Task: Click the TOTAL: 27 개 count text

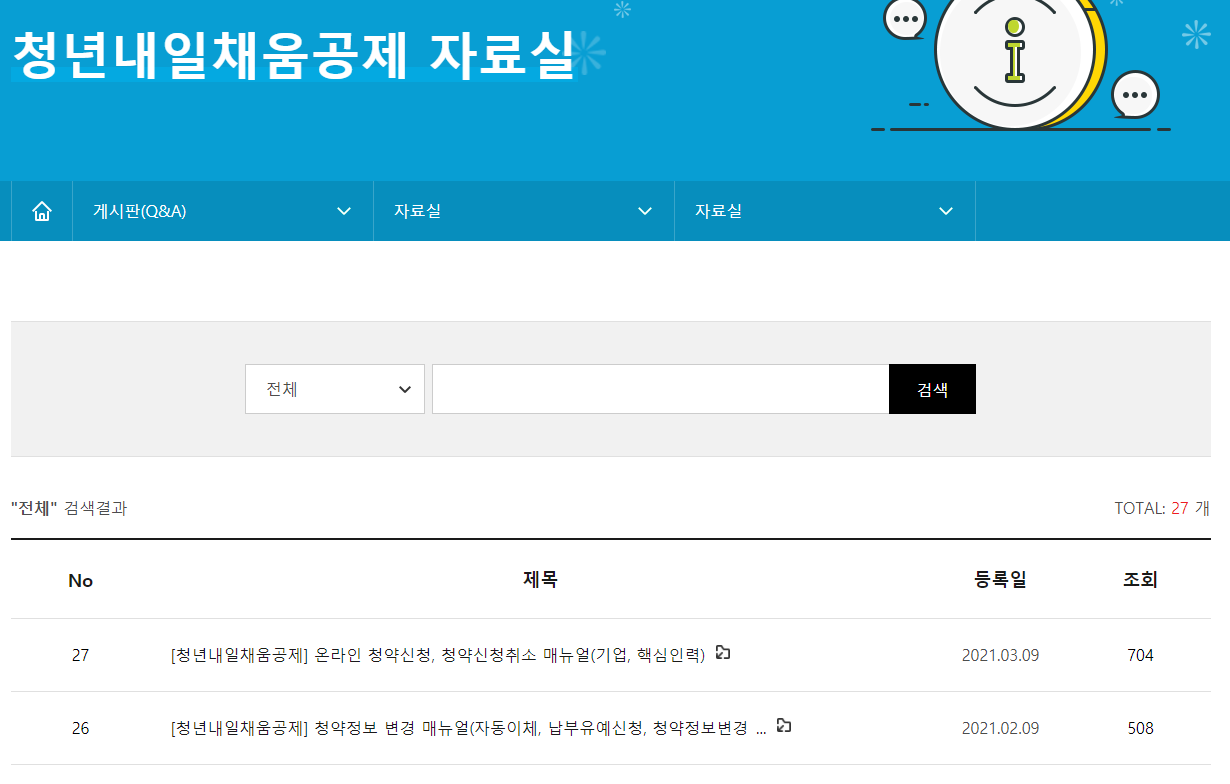Action: pyautogui.click(x=1162, y=508)
